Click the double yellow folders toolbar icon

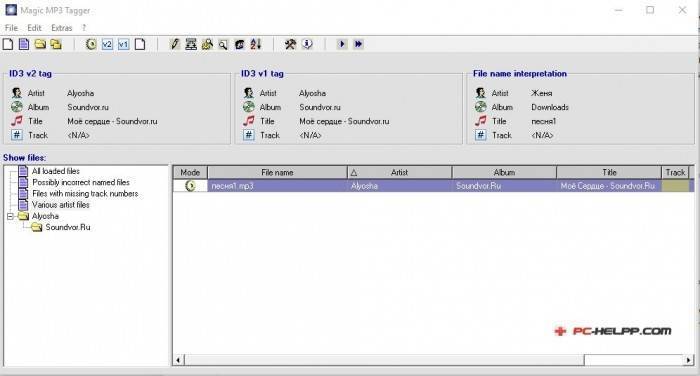coord(56,44)
